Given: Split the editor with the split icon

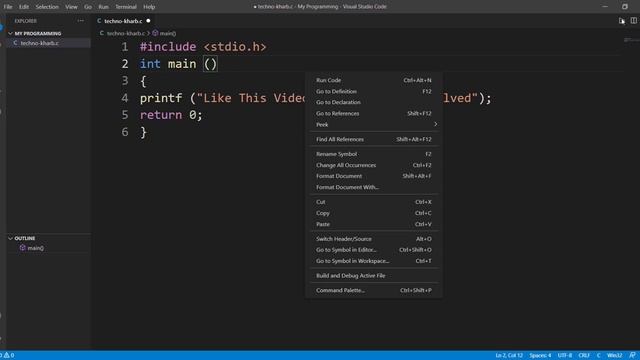Looking at the screenshot, I should pyautogui.click(x=633, y=21).
